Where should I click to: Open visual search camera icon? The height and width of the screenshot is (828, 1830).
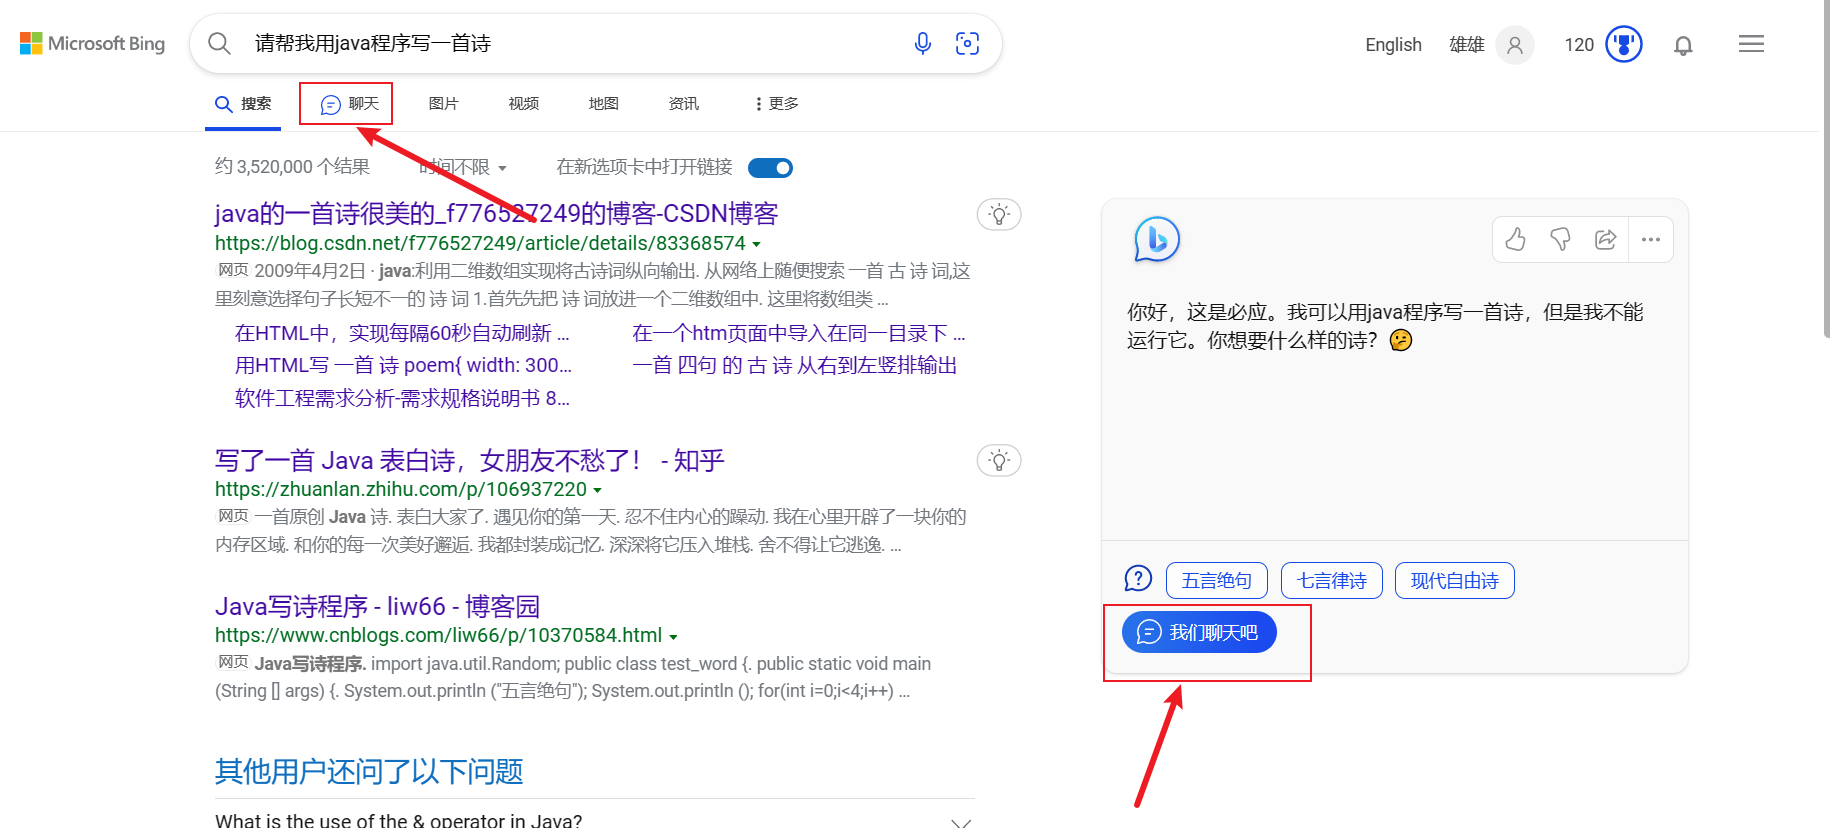(967, 43)
